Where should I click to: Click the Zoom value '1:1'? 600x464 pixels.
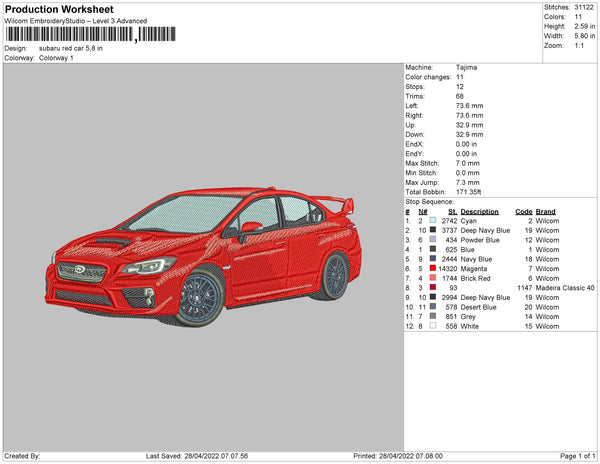coord(579,46)
